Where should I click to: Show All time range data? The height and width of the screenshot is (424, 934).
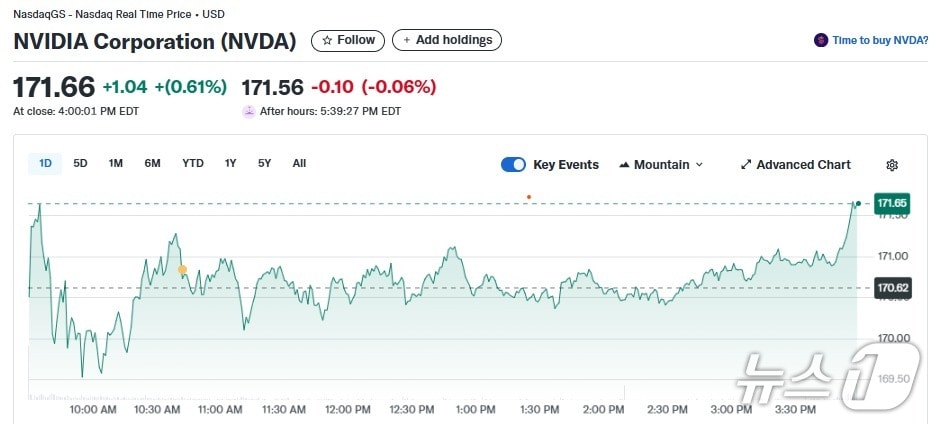[x=299, y=164]
